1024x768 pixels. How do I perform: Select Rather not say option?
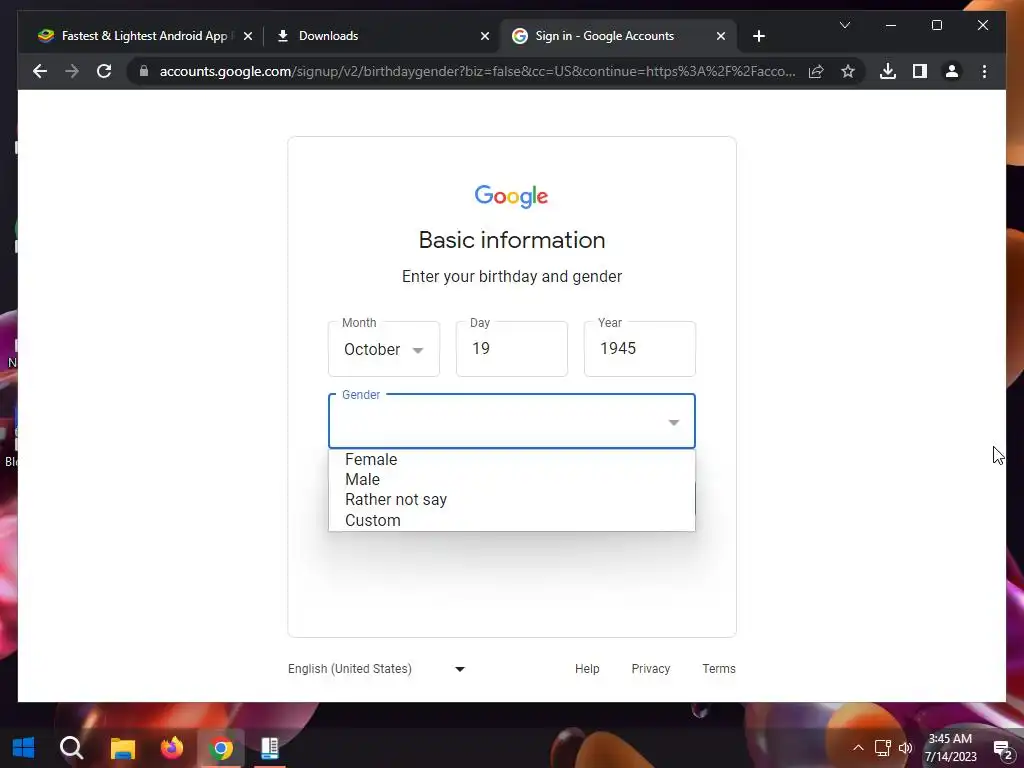pyautogui.click(x=511, y=500)
